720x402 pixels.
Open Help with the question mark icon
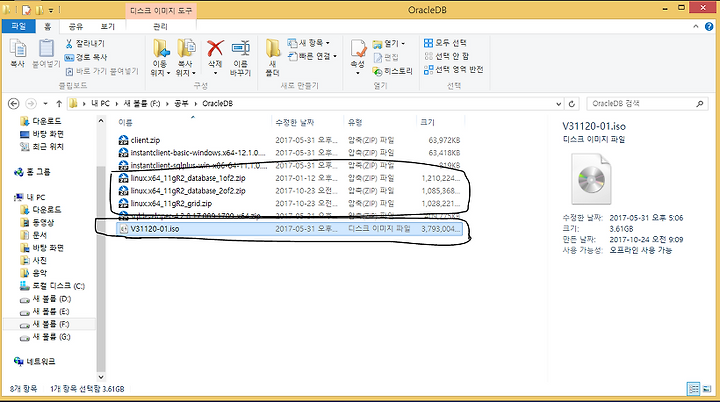[709, 27]
